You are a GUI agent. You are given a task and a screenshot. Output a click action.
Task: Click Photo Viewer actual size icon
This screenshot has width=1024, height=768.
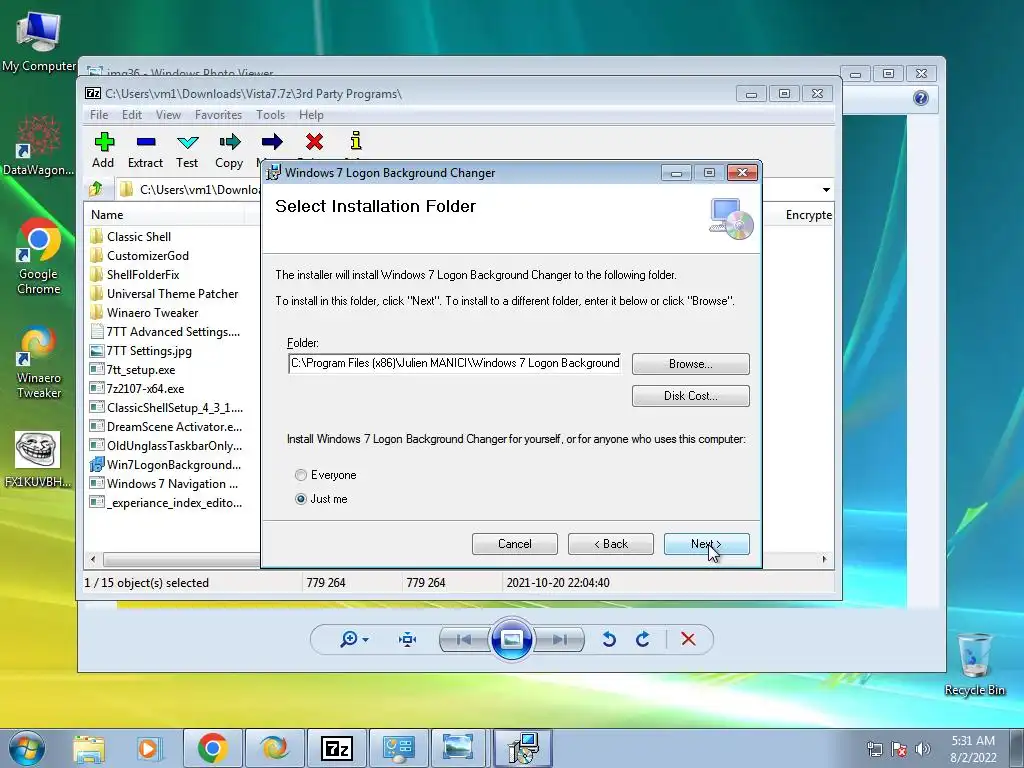[408, 639]
